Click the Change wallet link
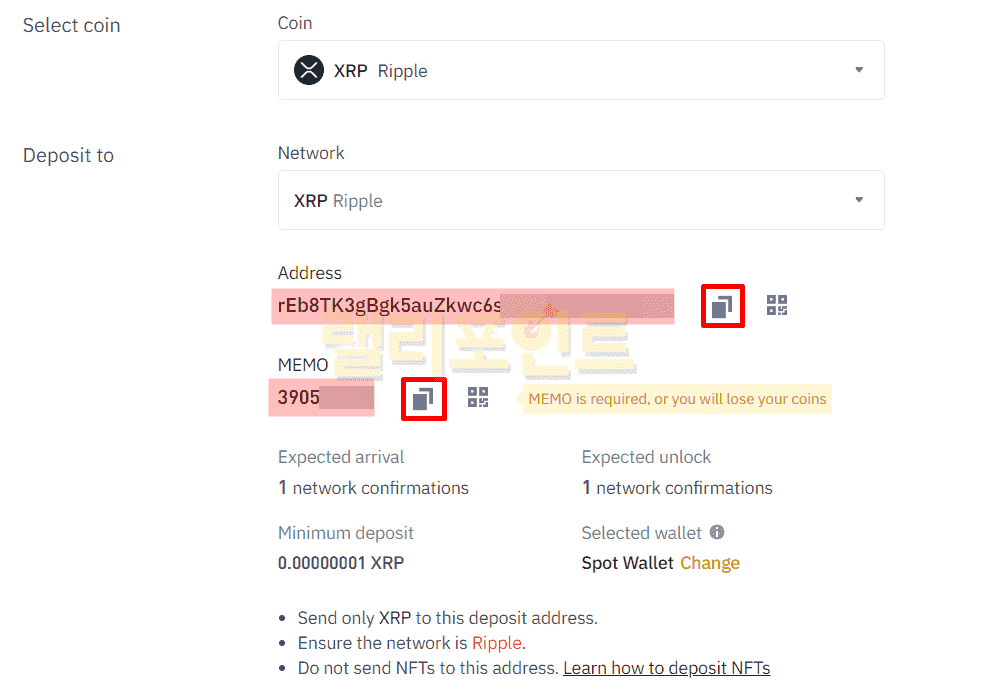Image resolution: width=997 pixels, height=690 pixels. point(710,563)
